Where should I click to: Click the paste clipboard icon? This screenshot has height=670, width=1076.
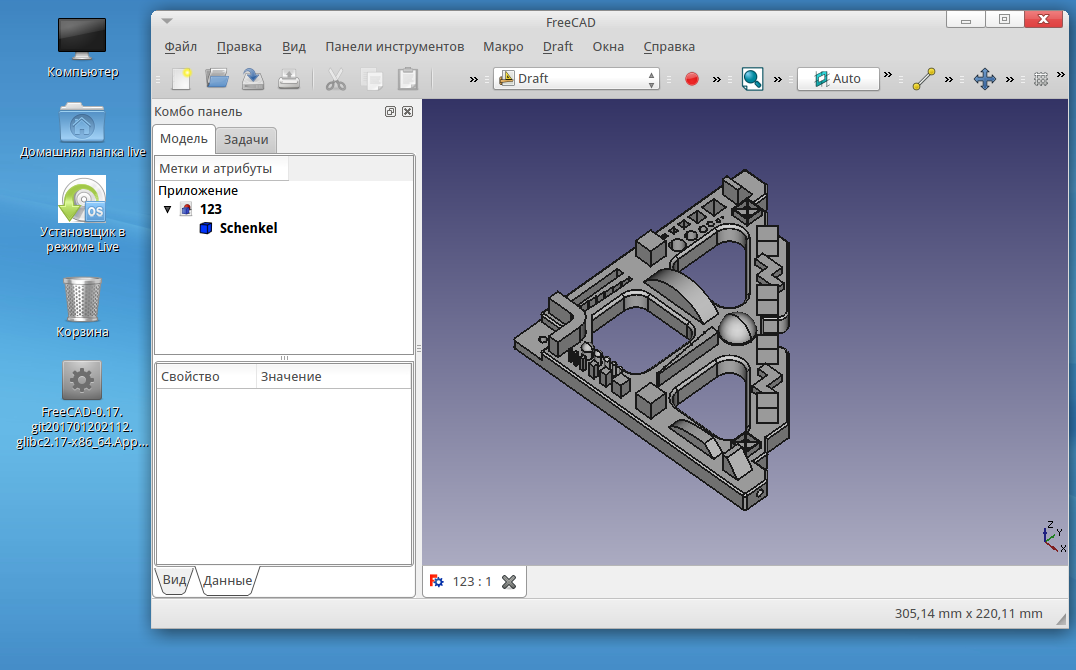click(x=408, y=79)
